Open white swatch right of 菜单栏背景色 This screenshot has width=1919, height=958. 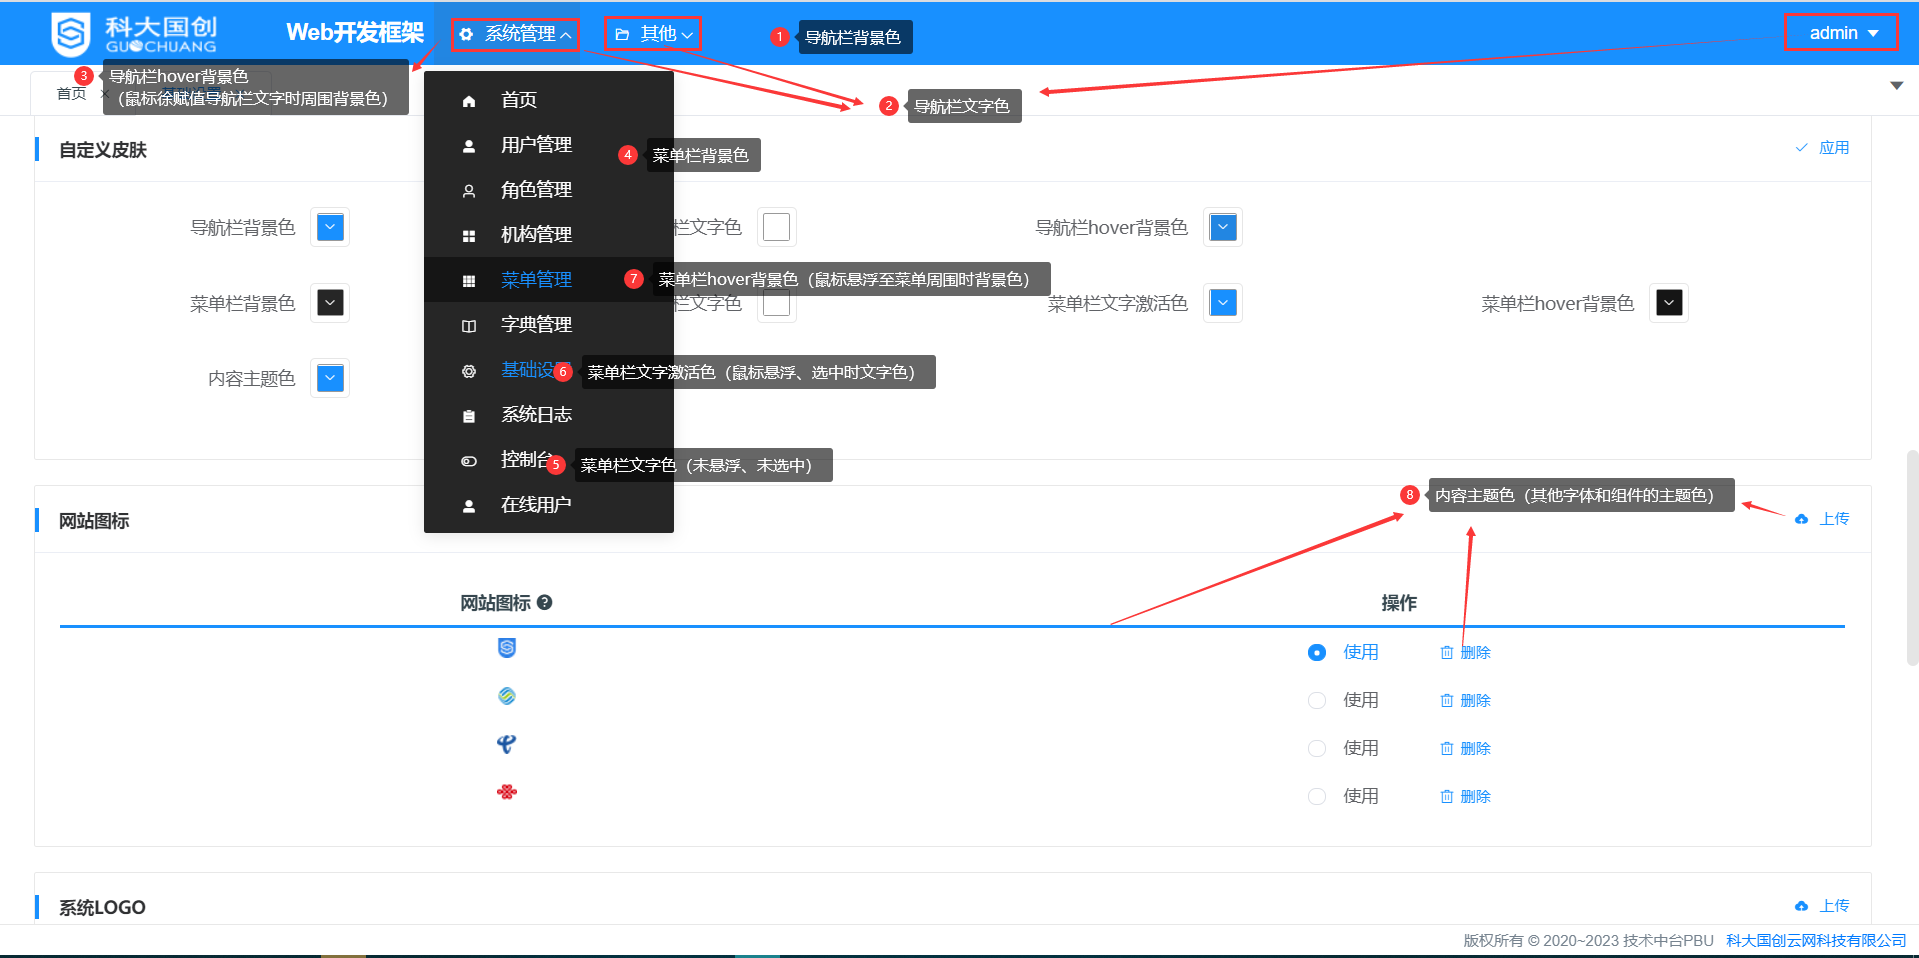pyautogui.click(x=776, y=302)
